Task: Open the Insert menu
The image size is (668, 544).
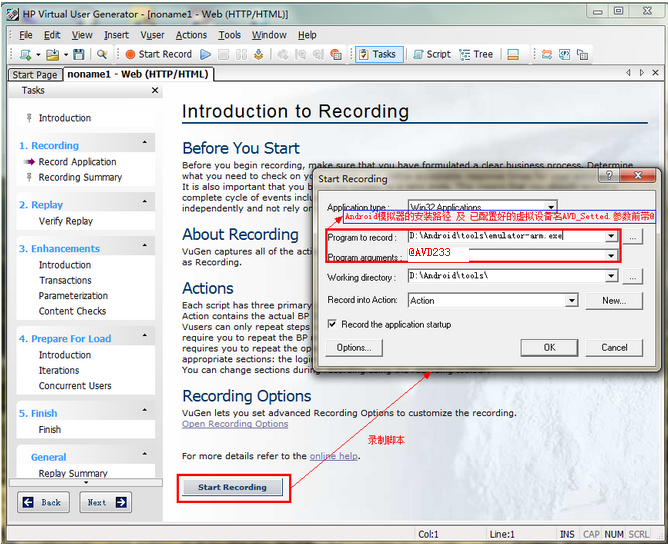Action: tap(116, 35)
